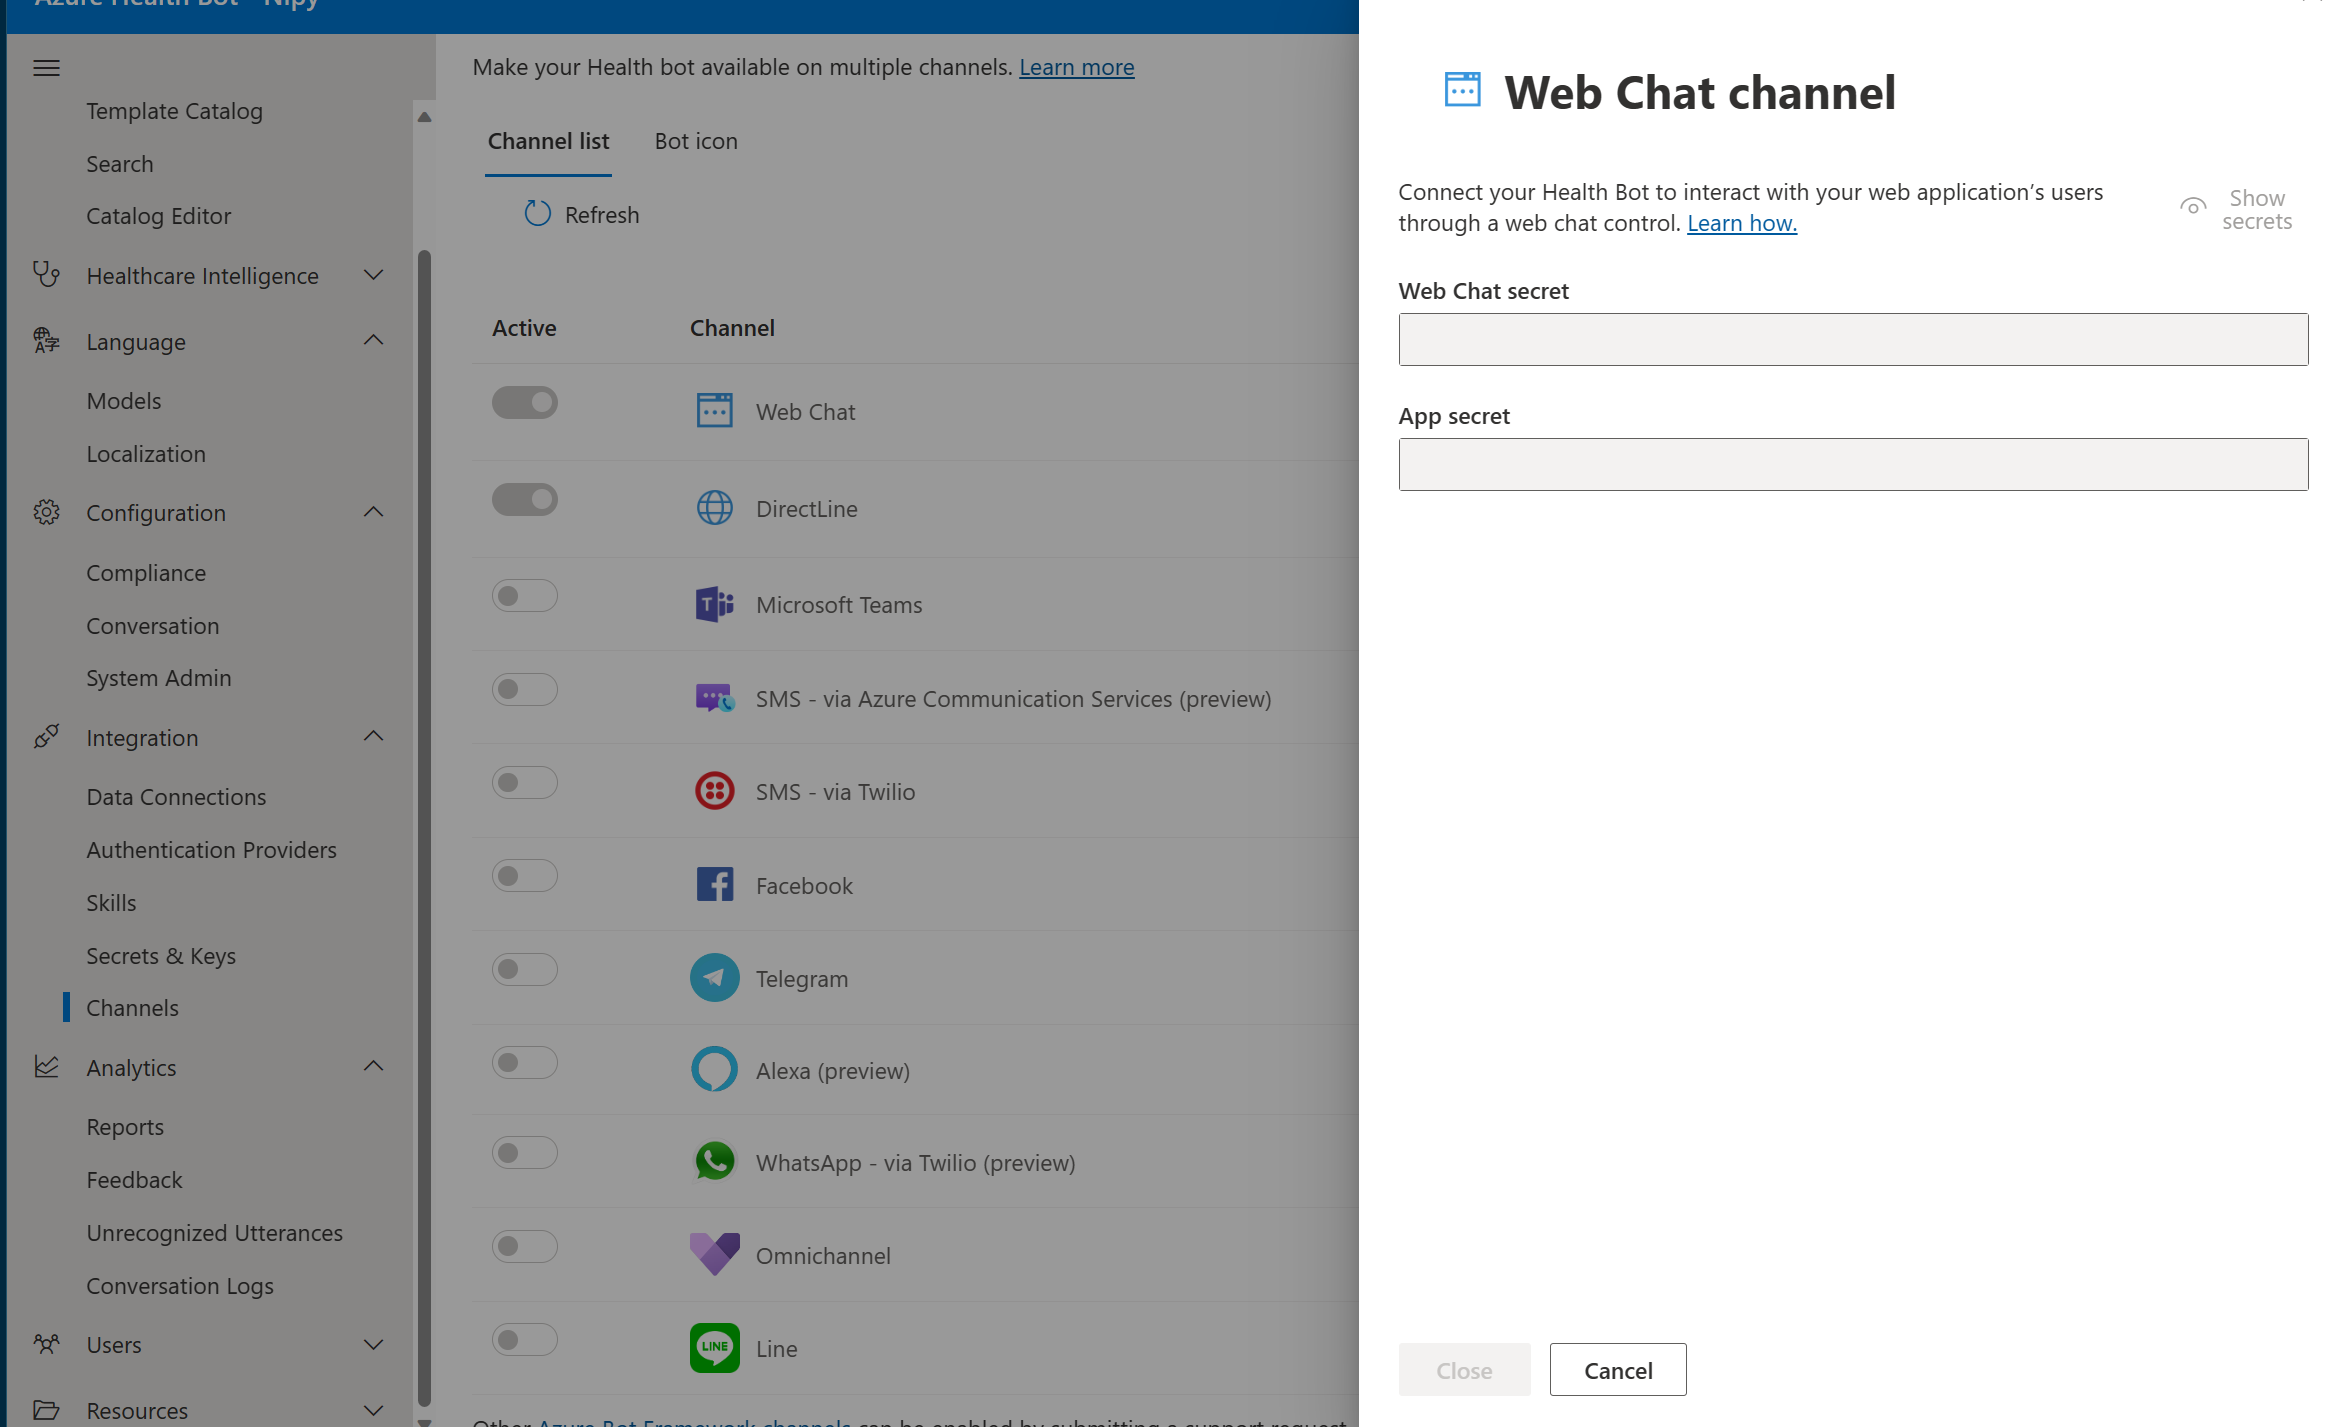Viewport: 2333px width, 1427px height.
Task: Disable the Web Chat channel toggle
Action: point(524,402)
